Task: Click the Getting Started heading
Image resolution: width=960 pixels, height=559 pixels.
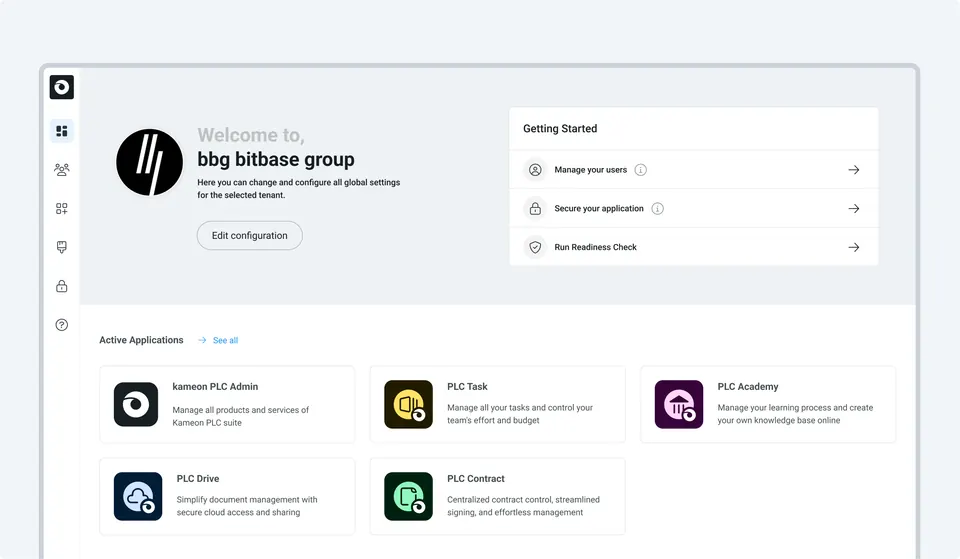Action: pyautogui.click(x=560, y=129)
